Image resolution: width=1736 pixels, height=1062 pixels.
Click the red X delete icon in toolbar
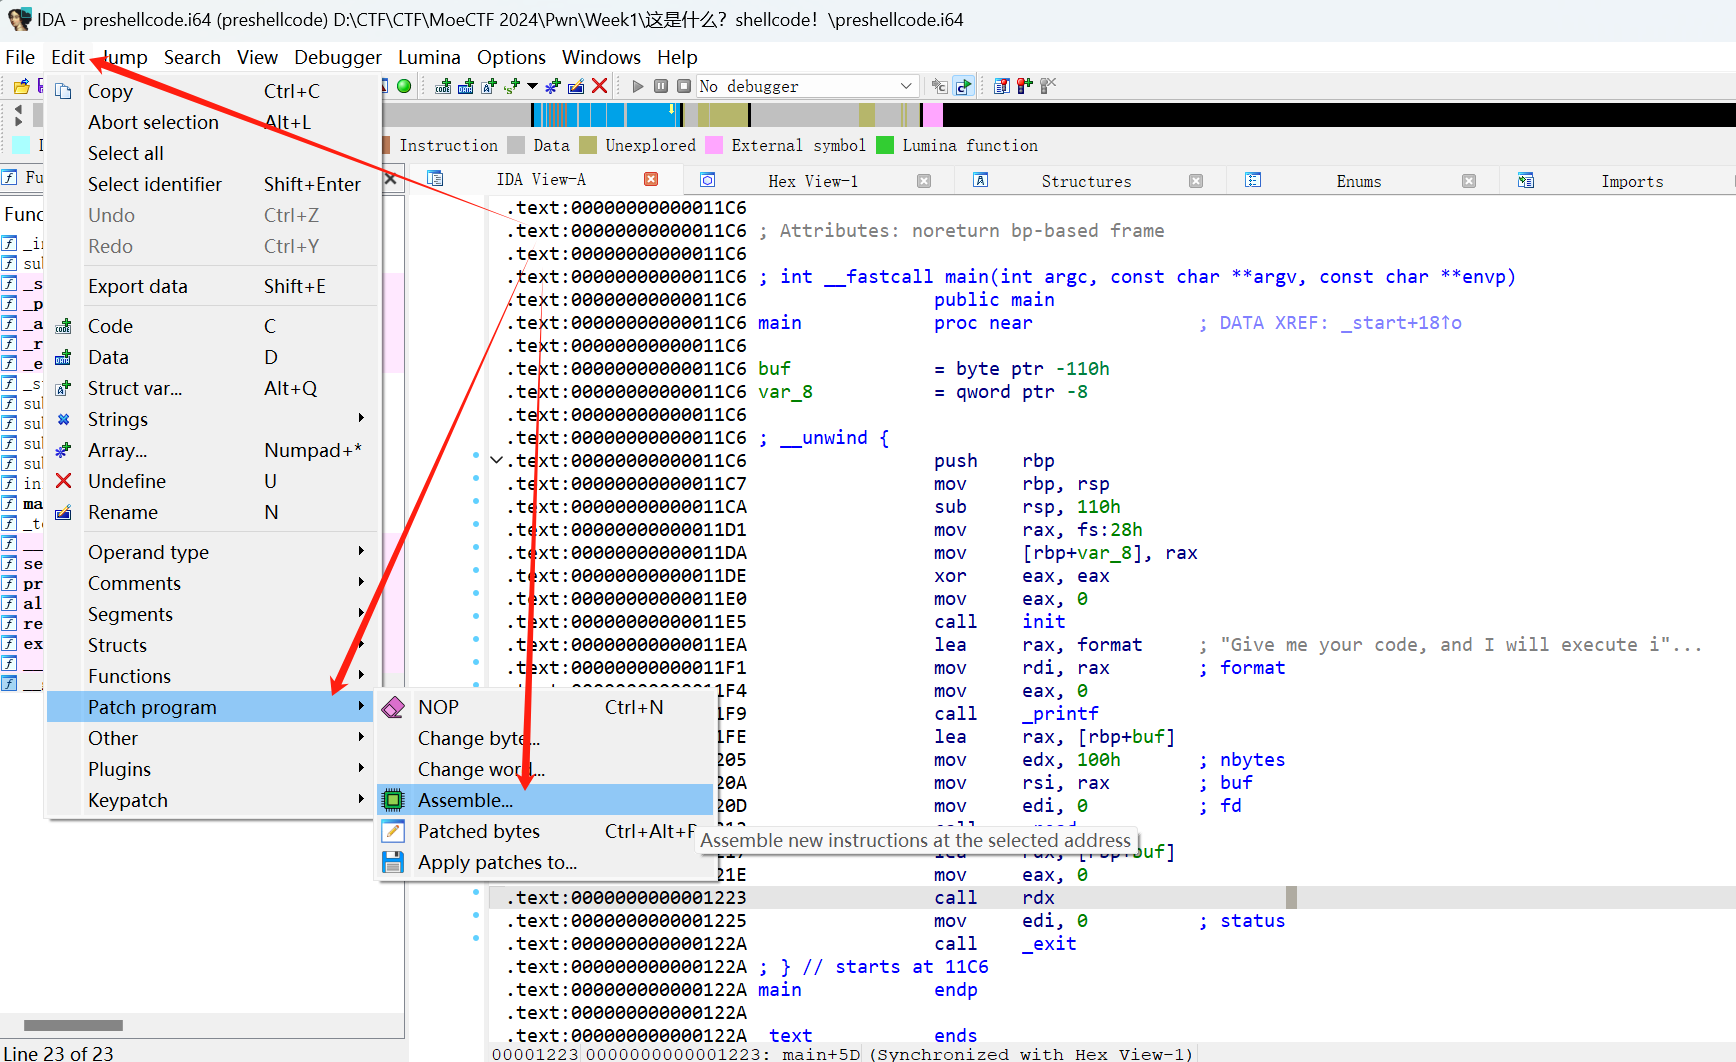599,86
